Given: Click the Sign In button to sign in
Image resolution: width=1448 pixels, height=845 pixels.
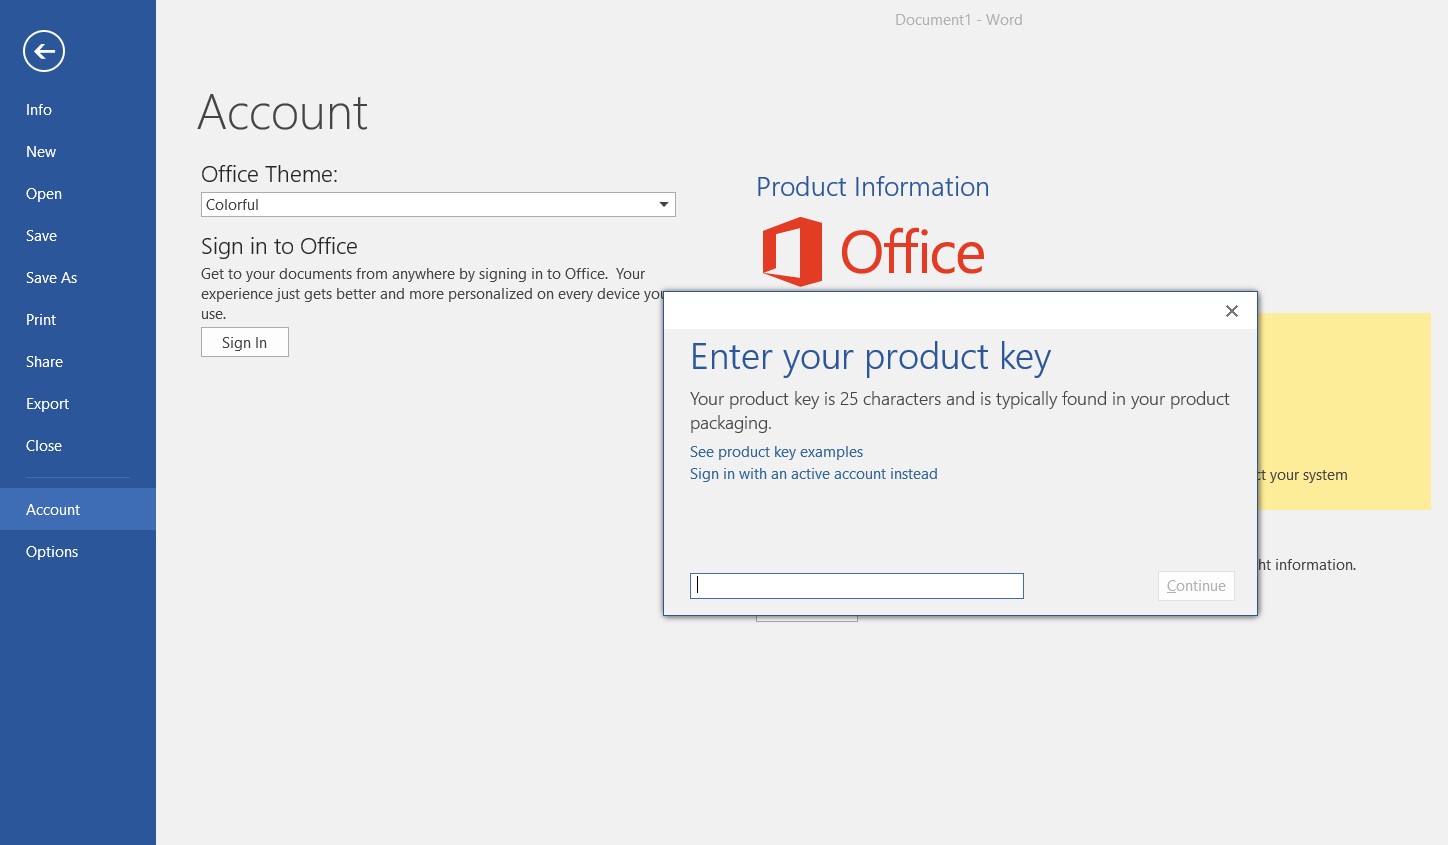Looking at the screenshot, I should [x=244, y=341].
